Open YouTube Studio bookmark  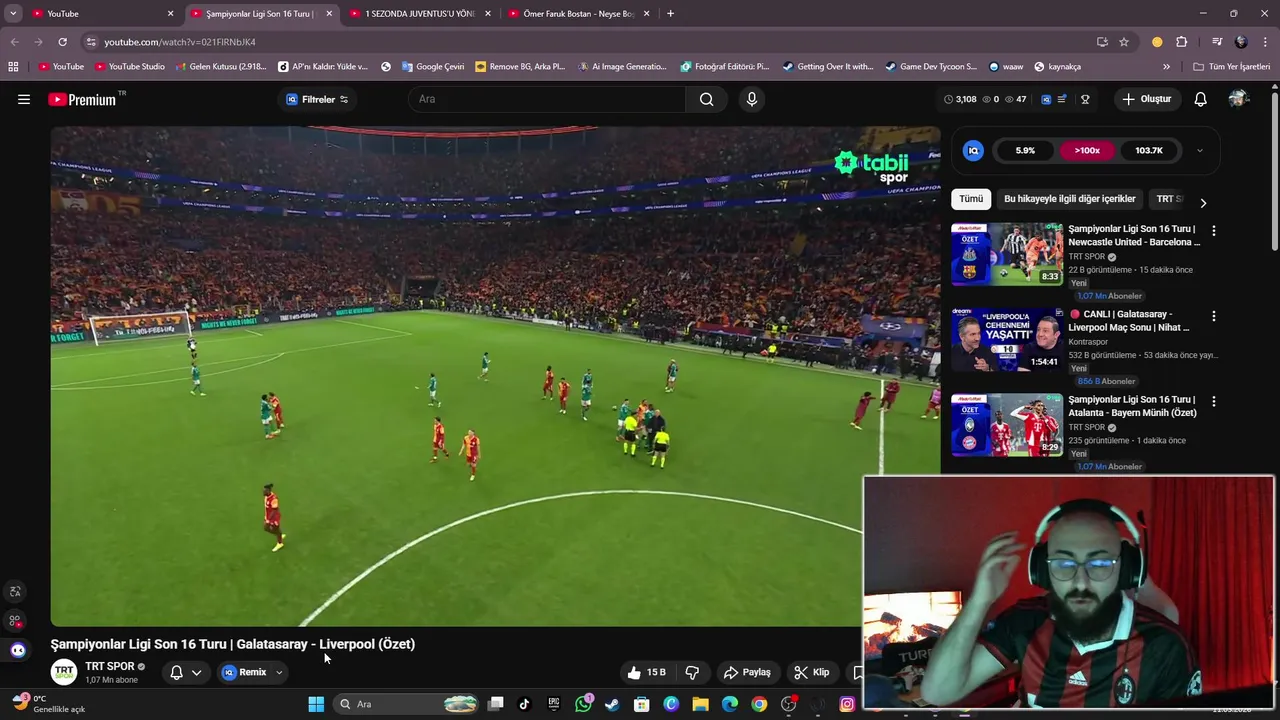coord(130,67)
